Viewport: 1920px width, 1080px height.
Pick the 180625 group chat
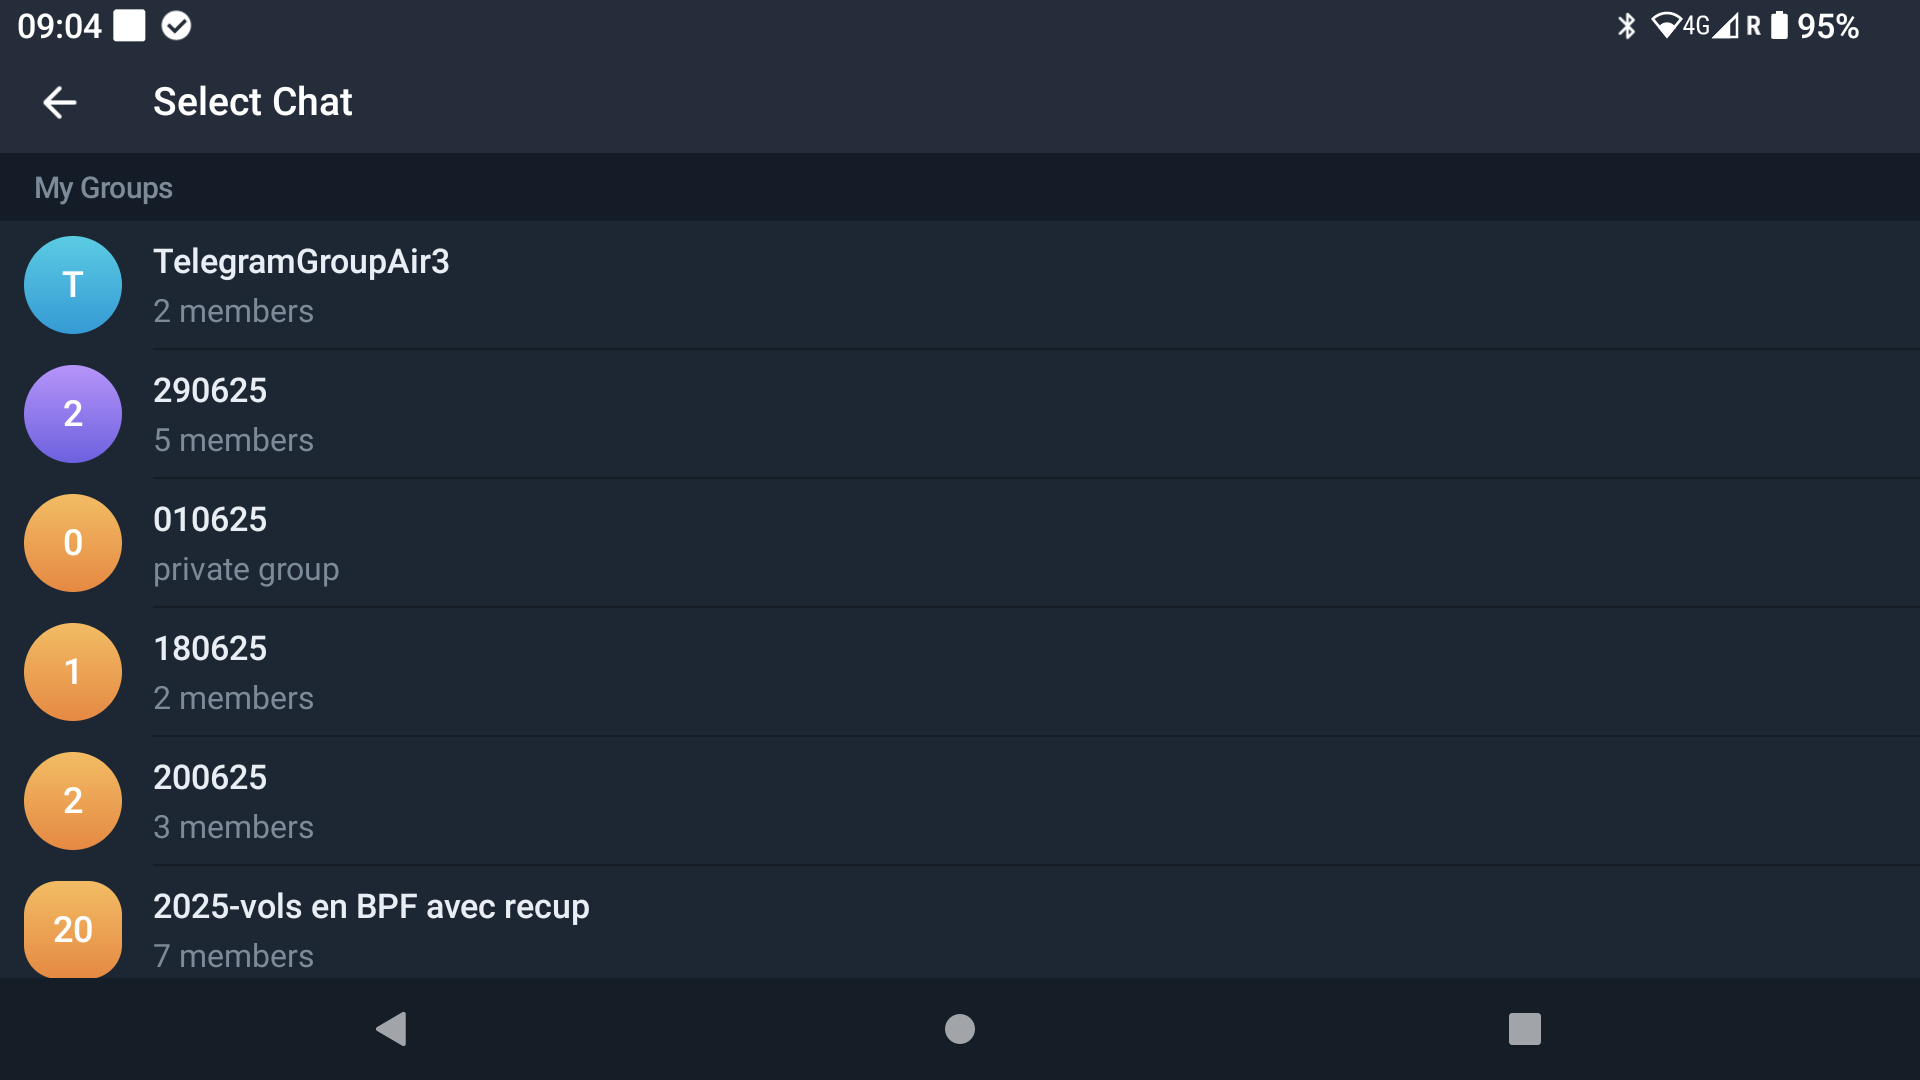960,672
